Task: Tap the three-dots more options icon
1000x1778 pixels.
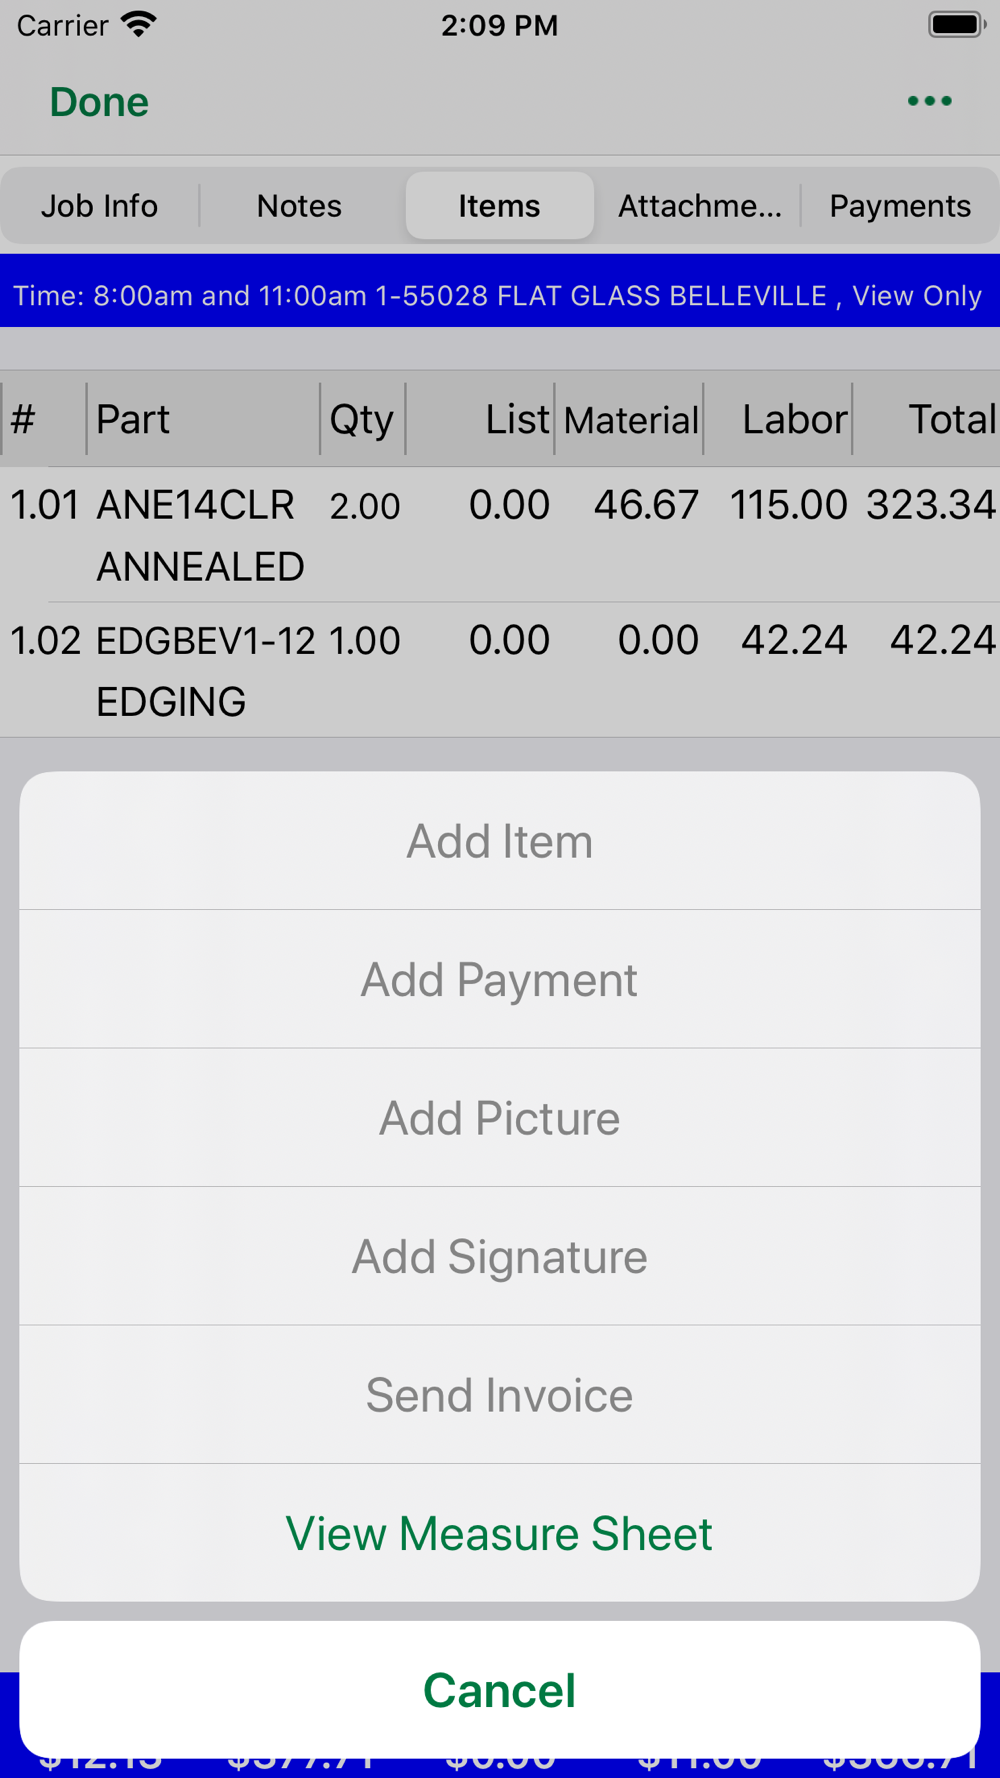Action: point(929,101)
